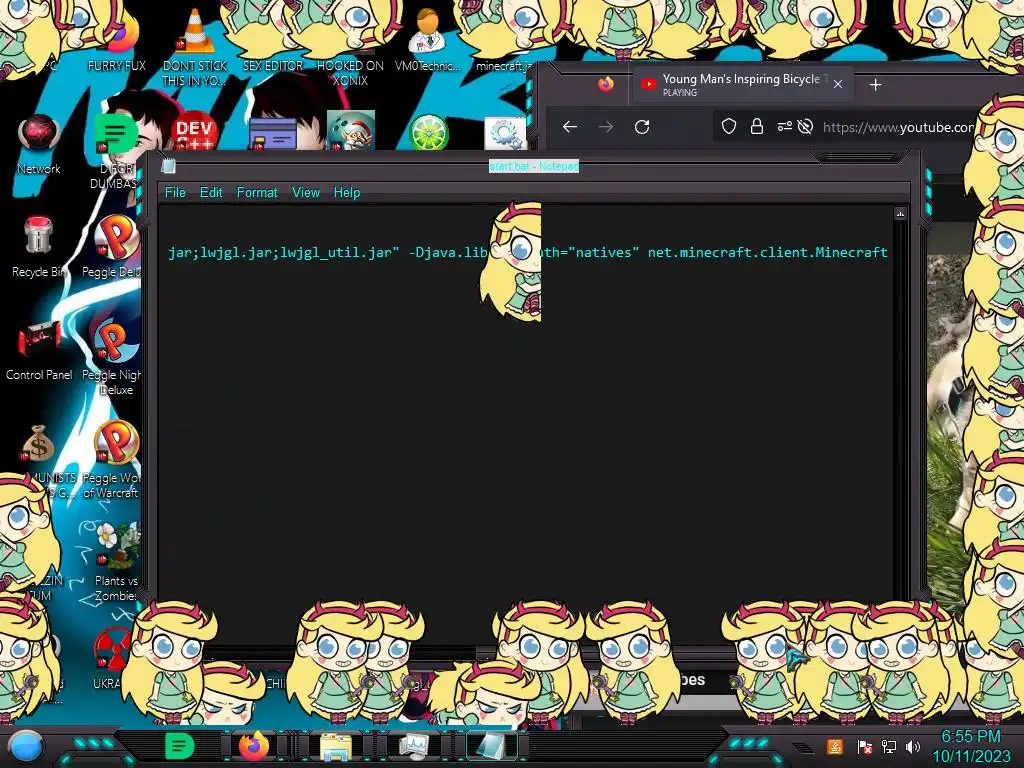Click the autoplay blocked icon in Firefox
Viewport: 1024px width, 768px height.
(x=805, y=127)
